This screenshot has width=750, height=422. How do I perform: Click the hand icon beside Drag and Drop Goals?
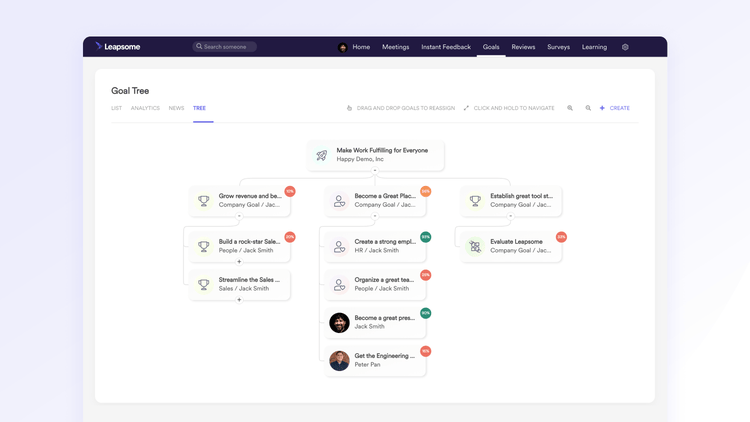point(349,108)
